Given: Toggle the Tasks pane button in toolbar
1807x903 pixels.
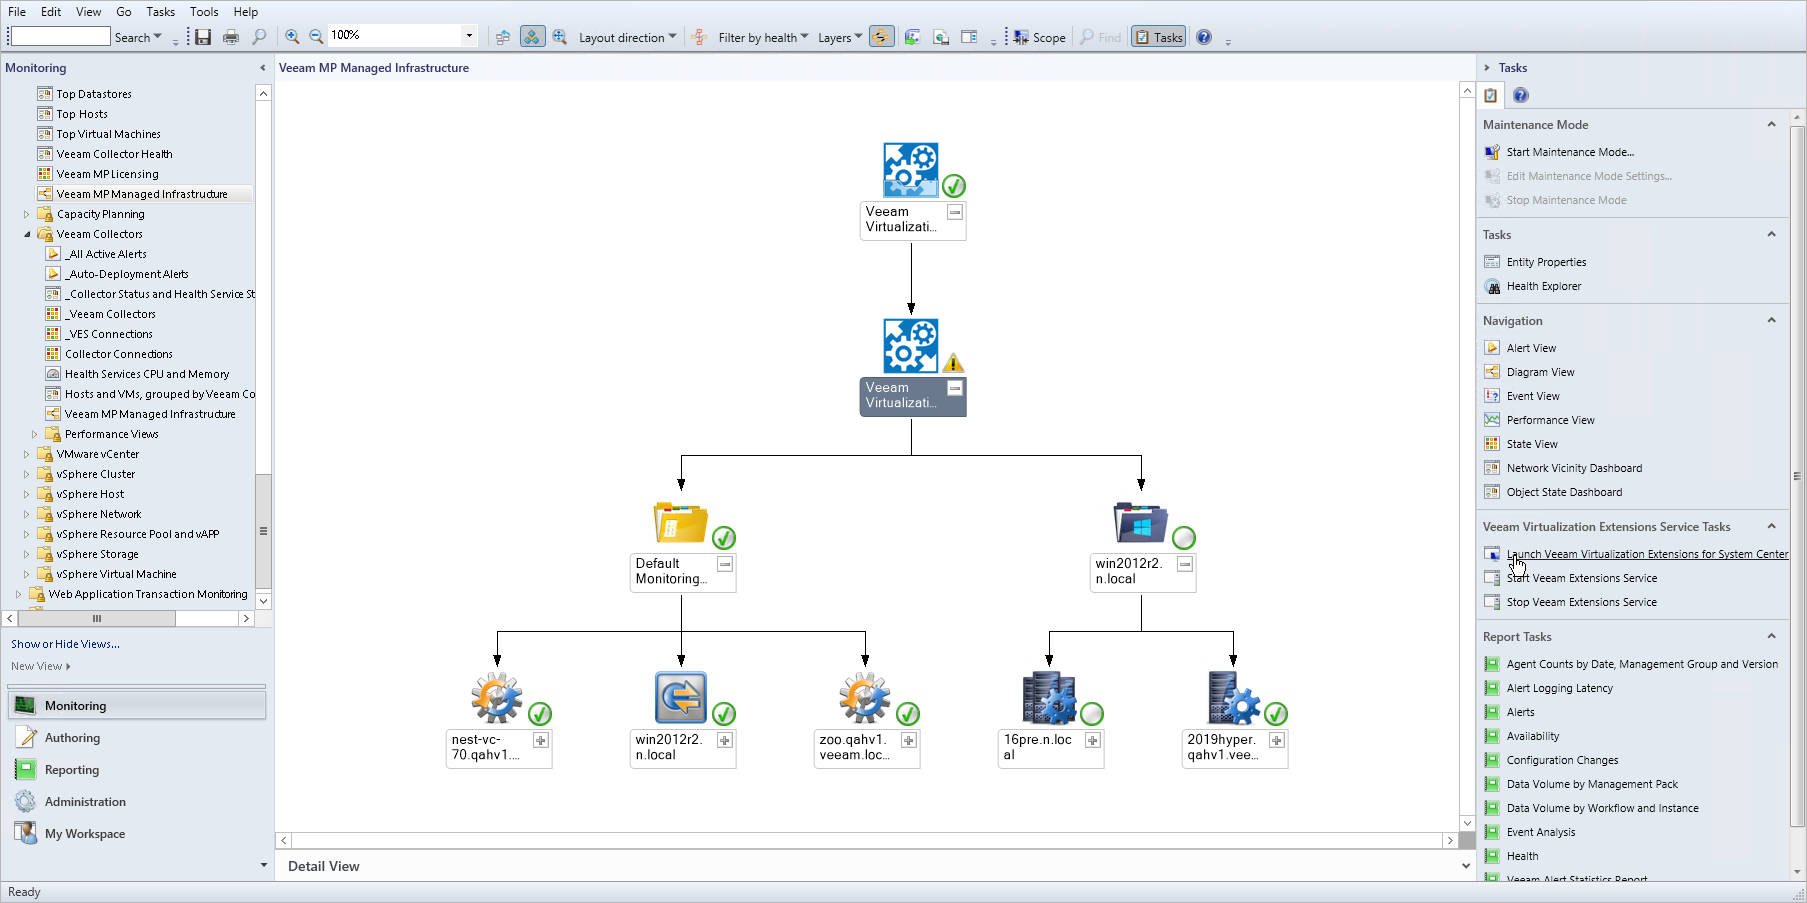Looking at the screenshot, I should [1158, 37].
